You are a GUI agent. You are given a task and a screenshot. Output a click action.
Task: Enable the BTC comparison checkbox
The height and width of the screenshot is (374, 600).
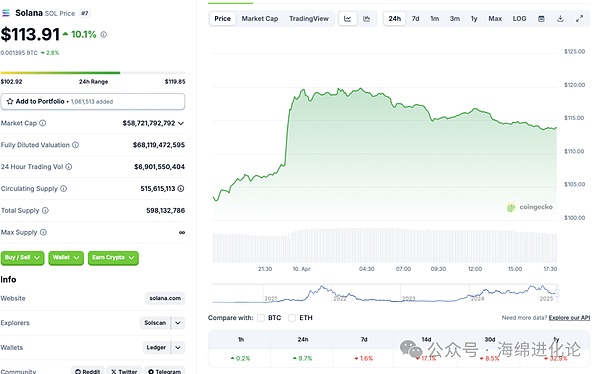261,318
